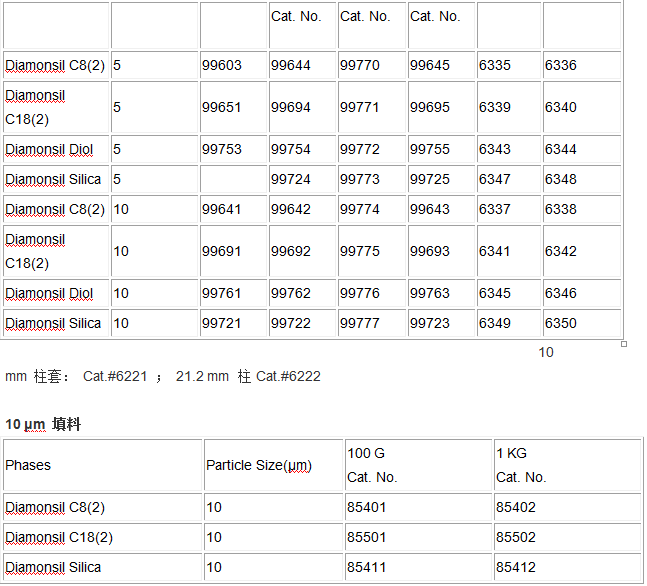The image size is (647, 586).
Task: Select cell 6348
Action: [582, 179]
